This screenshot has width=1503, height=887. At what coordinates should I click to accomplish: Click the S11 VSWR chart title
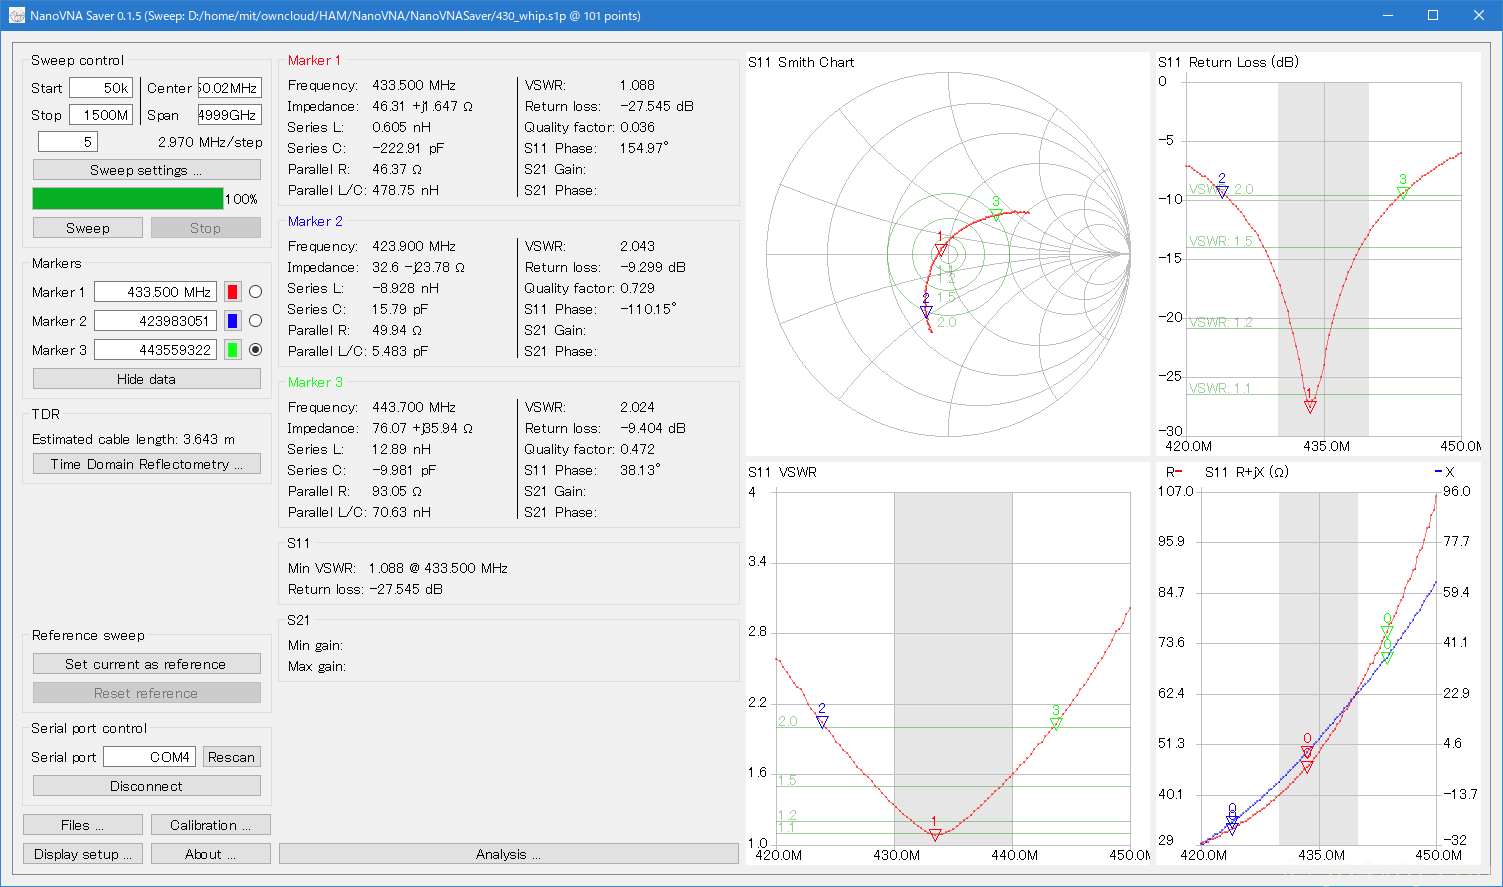tap(782, 472)
